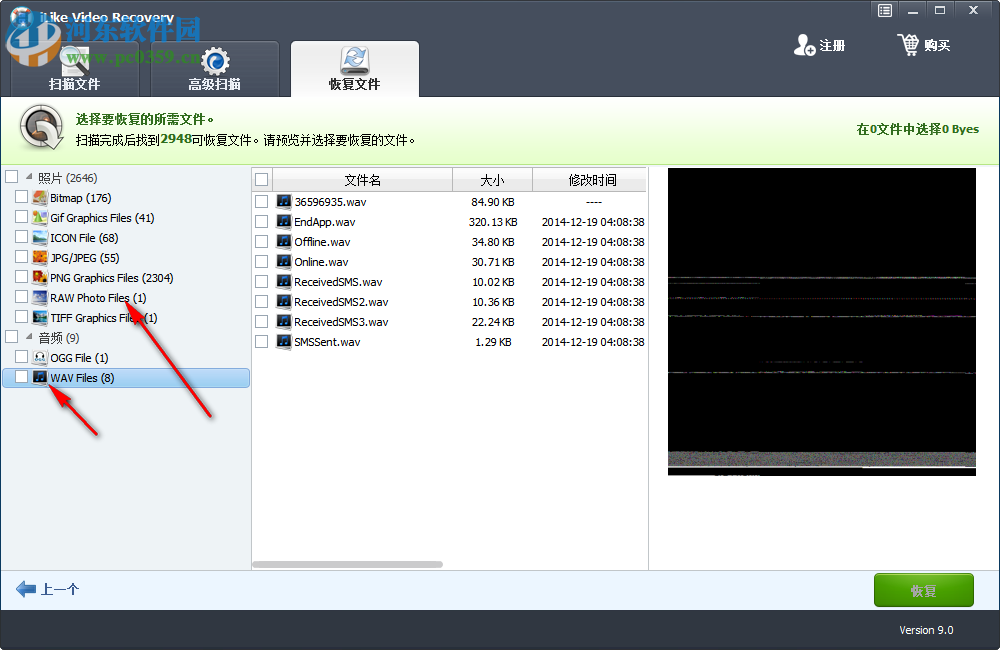
Task: Switch to the 扫描文件 tab
Action: click(x=75, y=83)
